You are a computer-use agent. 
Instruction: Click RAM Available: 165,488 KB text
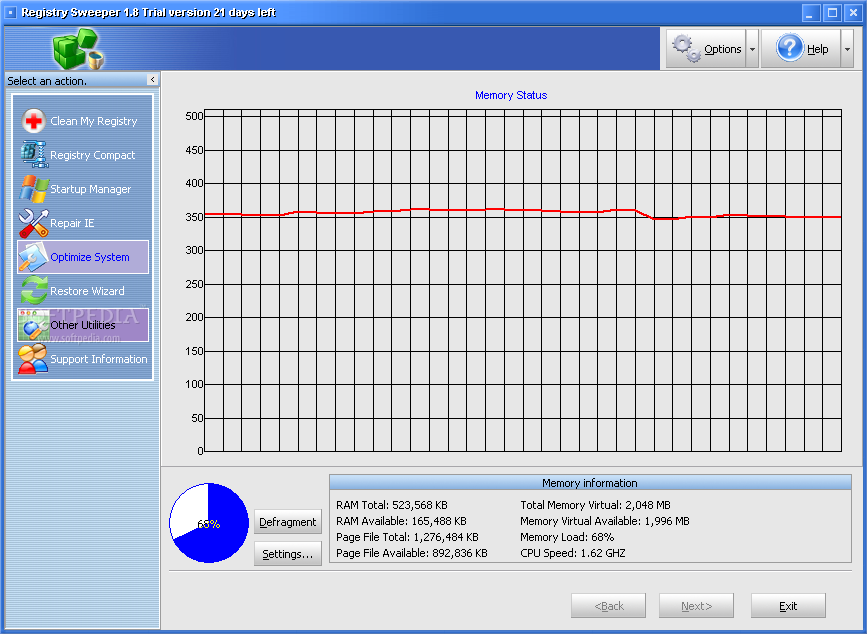(x=401, y=521)
